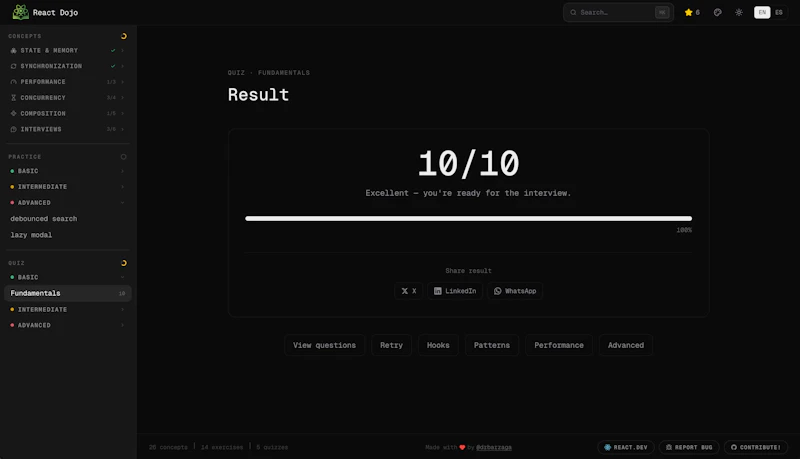Click the Practice progress circle icon

pos(123,157)
